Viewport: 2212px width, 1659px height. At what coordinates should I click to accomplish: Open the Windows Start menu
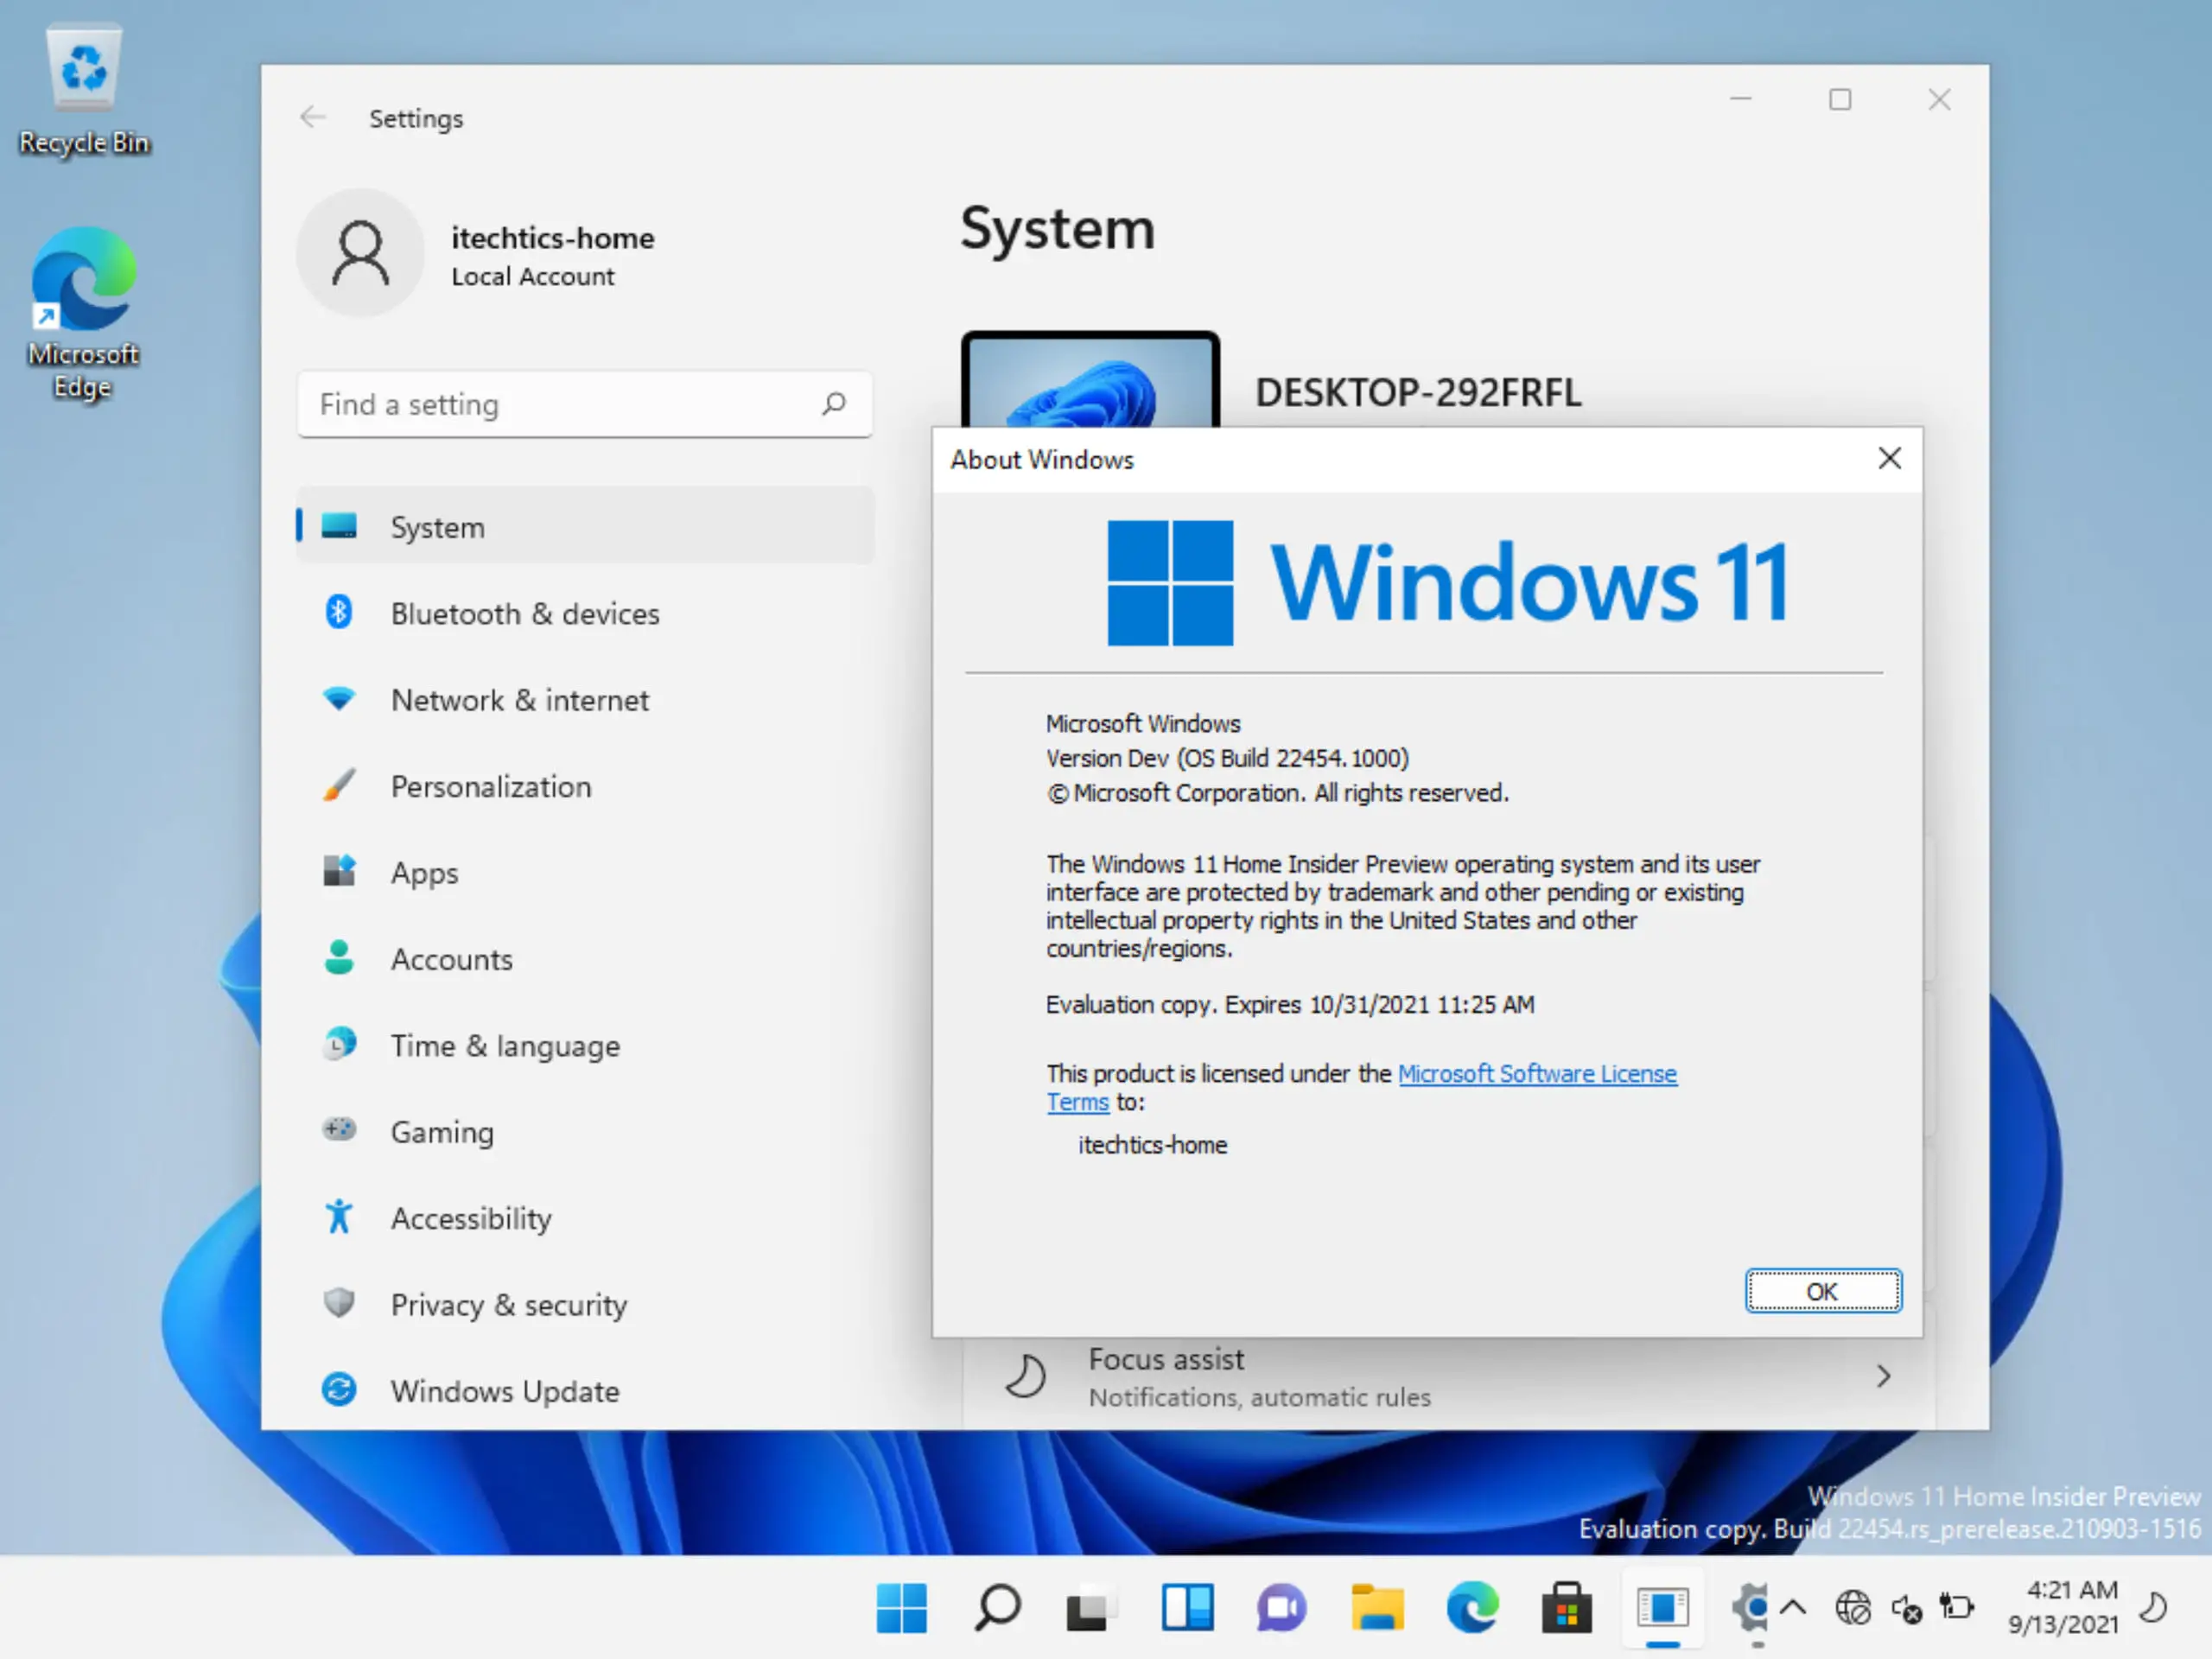tap(901, 1608)
